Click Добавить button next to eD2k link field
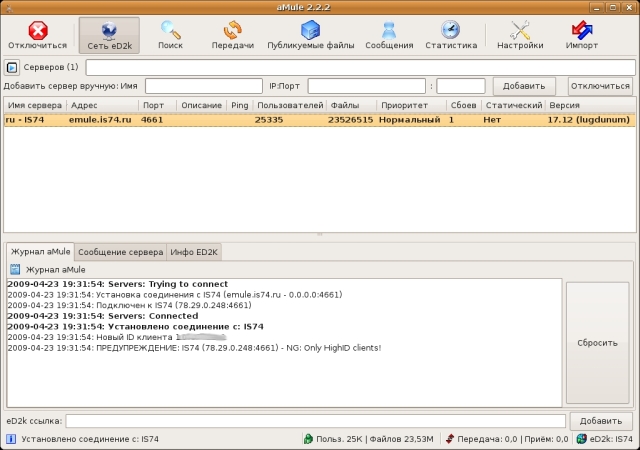 [x=600, y=421]
